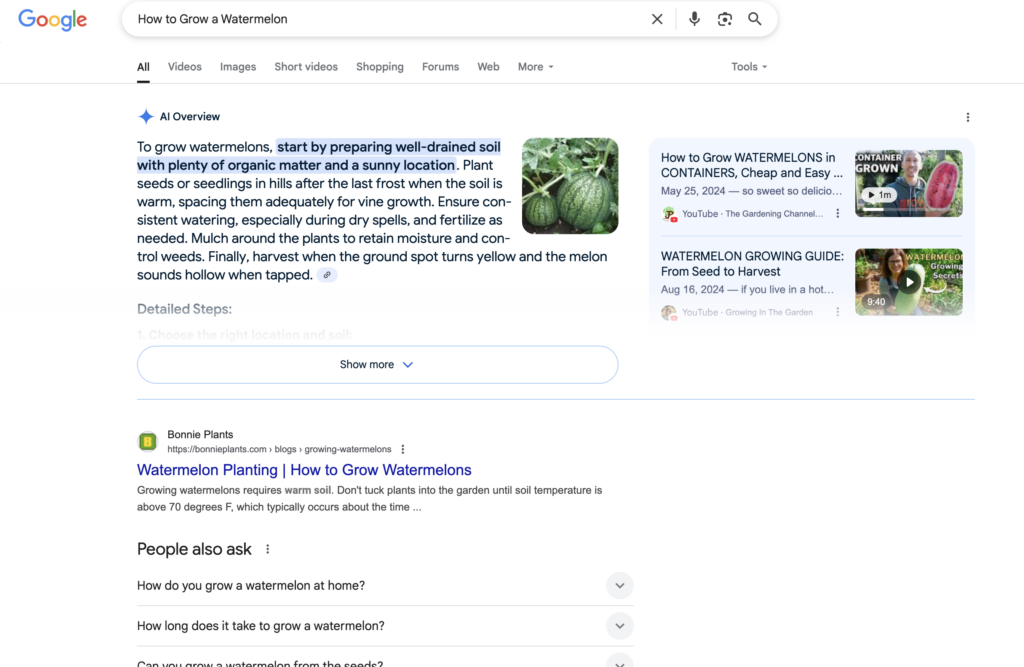The width and height of the screenshot is (1024, 667).
Task: Open Google Lens image search
Action: point(724,19)
